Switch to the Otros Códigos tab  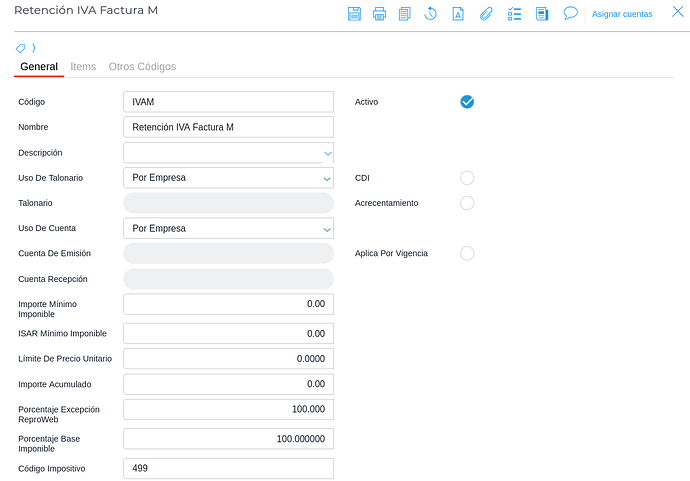(142, 67)
